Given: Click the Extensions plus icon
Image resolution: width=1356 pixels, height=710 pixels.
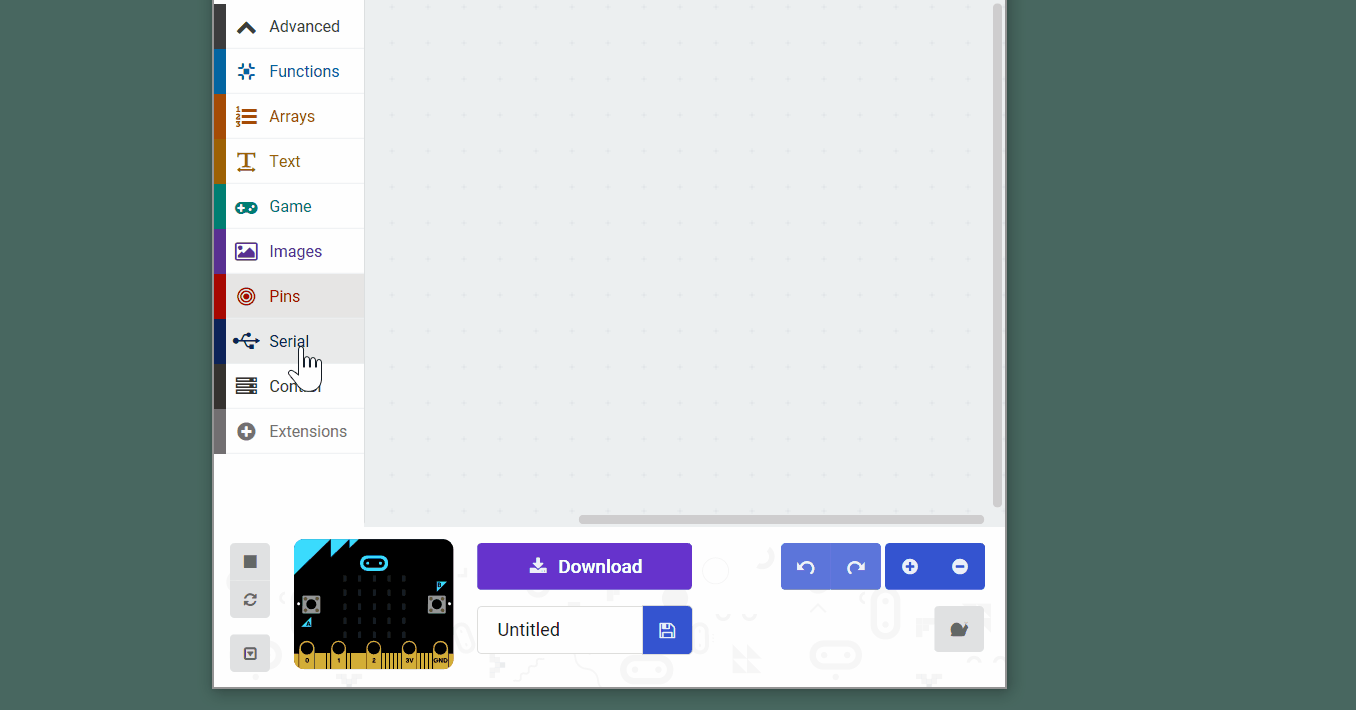Looking at the screenshot, I should tap(245, 431).
